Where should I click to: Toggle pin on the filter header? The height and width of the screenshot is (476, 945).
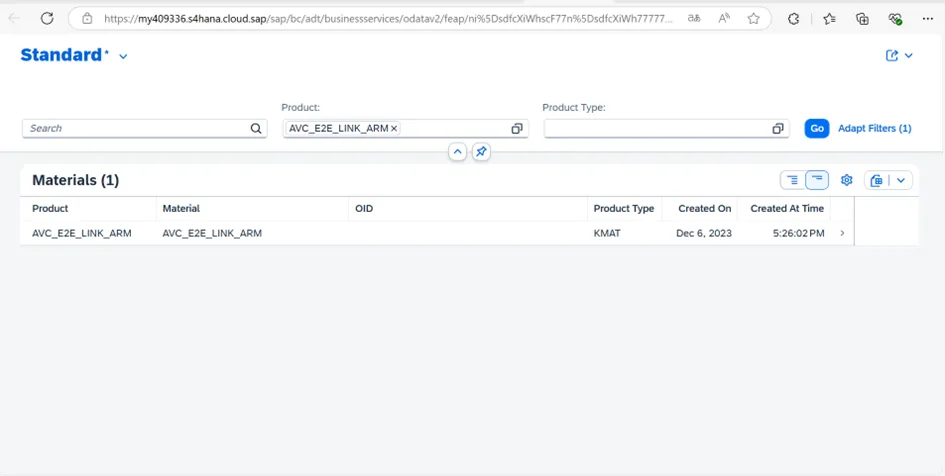[x=481, y=152]
